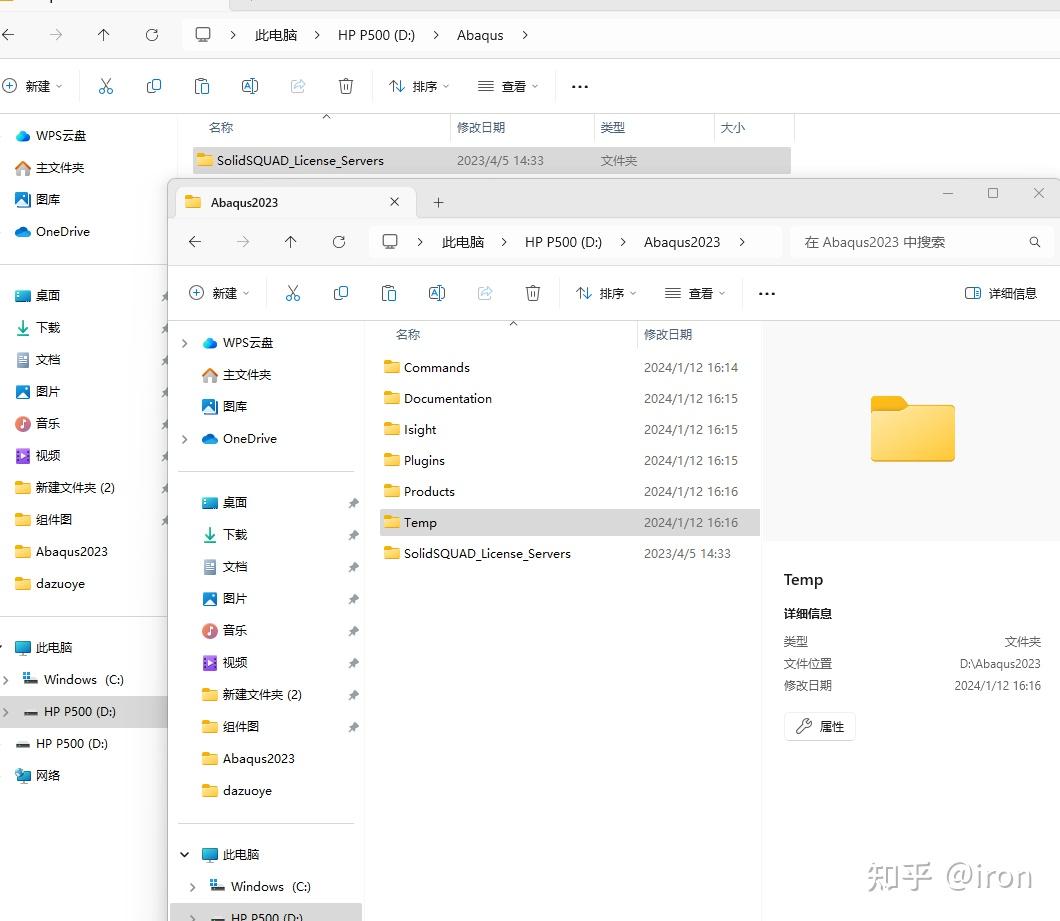Click HP P500 (D:) breadcrumb in rear window

coord(377,35)
